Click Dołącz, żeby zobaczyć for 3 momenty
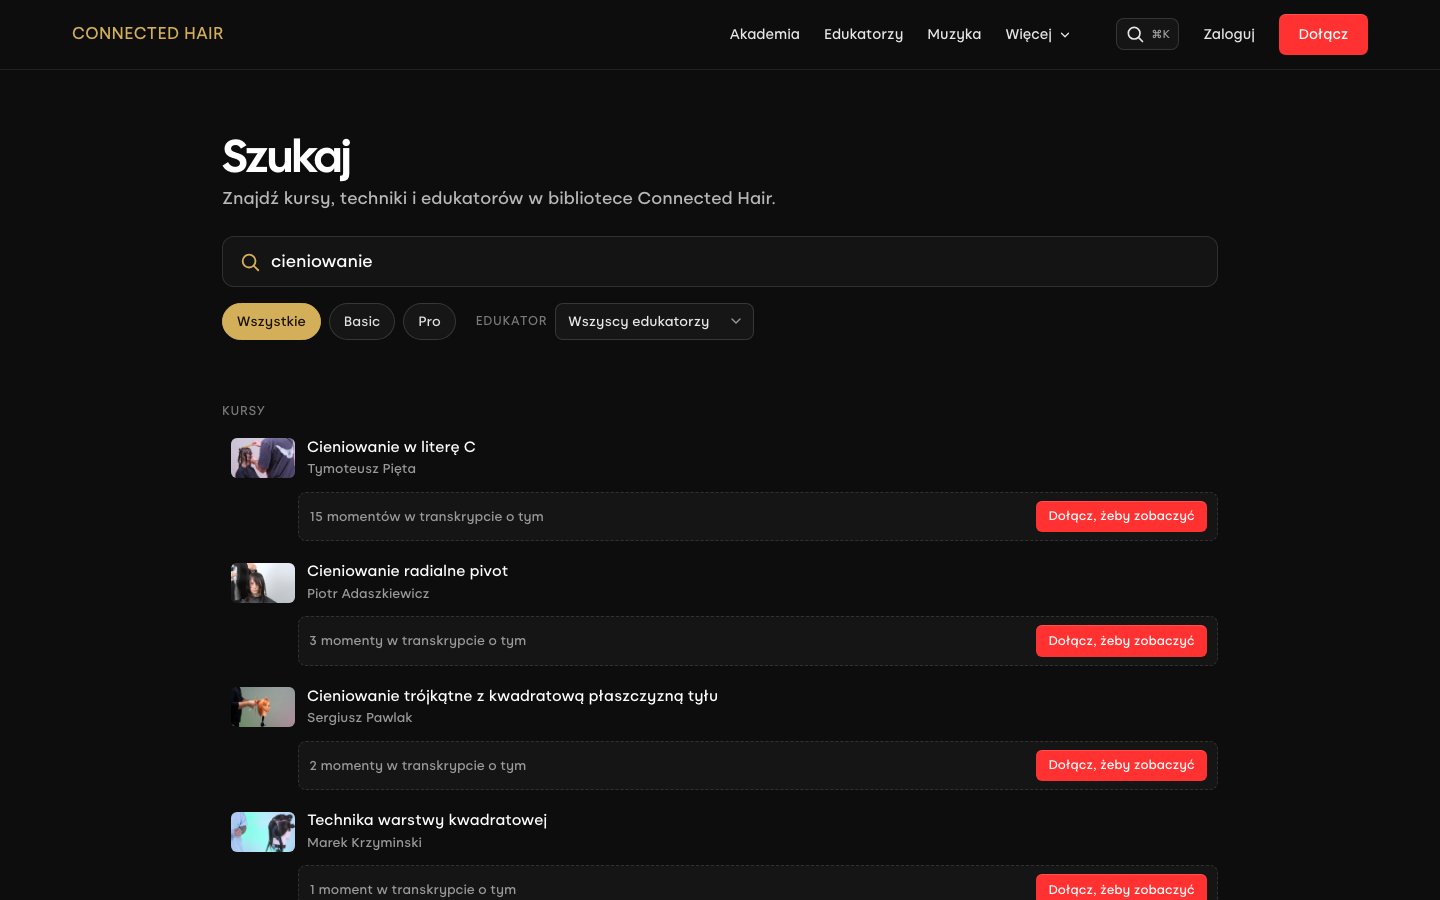This screenshot has width=1440, height=900. (x=1121, y=641)
